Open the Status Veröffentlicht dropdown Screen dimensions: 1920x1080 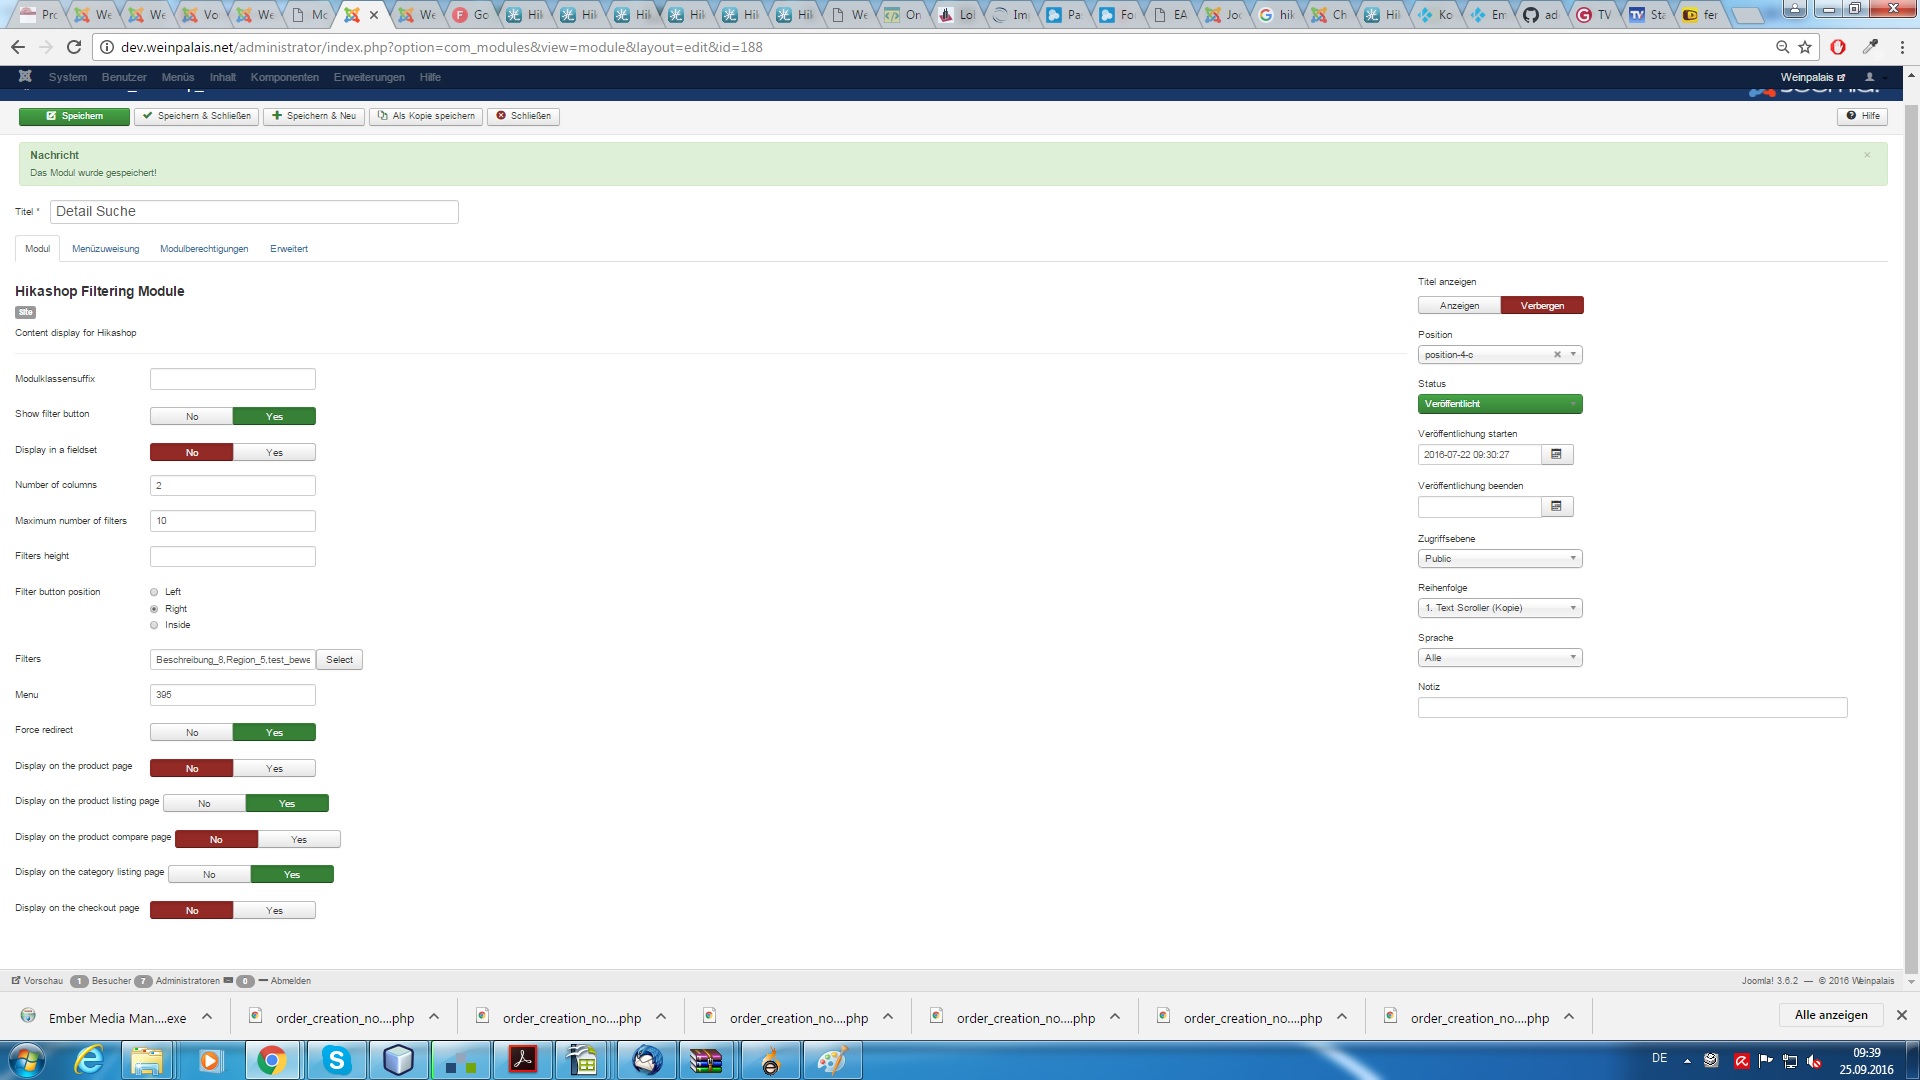1499,404
